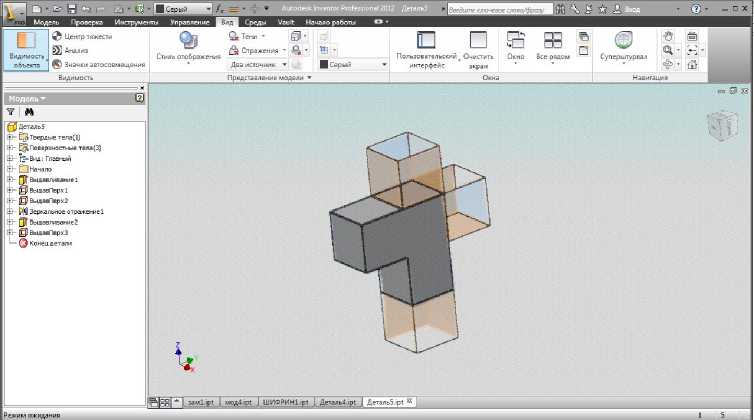Switch to Модель ribbon tab

click(x=46, y=22)
